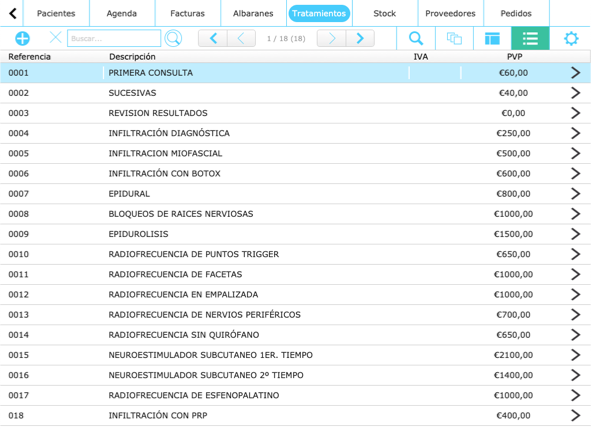Screen dimensions: 591x429
Task: Click the Buscar search input field
Action: (114, 38)
